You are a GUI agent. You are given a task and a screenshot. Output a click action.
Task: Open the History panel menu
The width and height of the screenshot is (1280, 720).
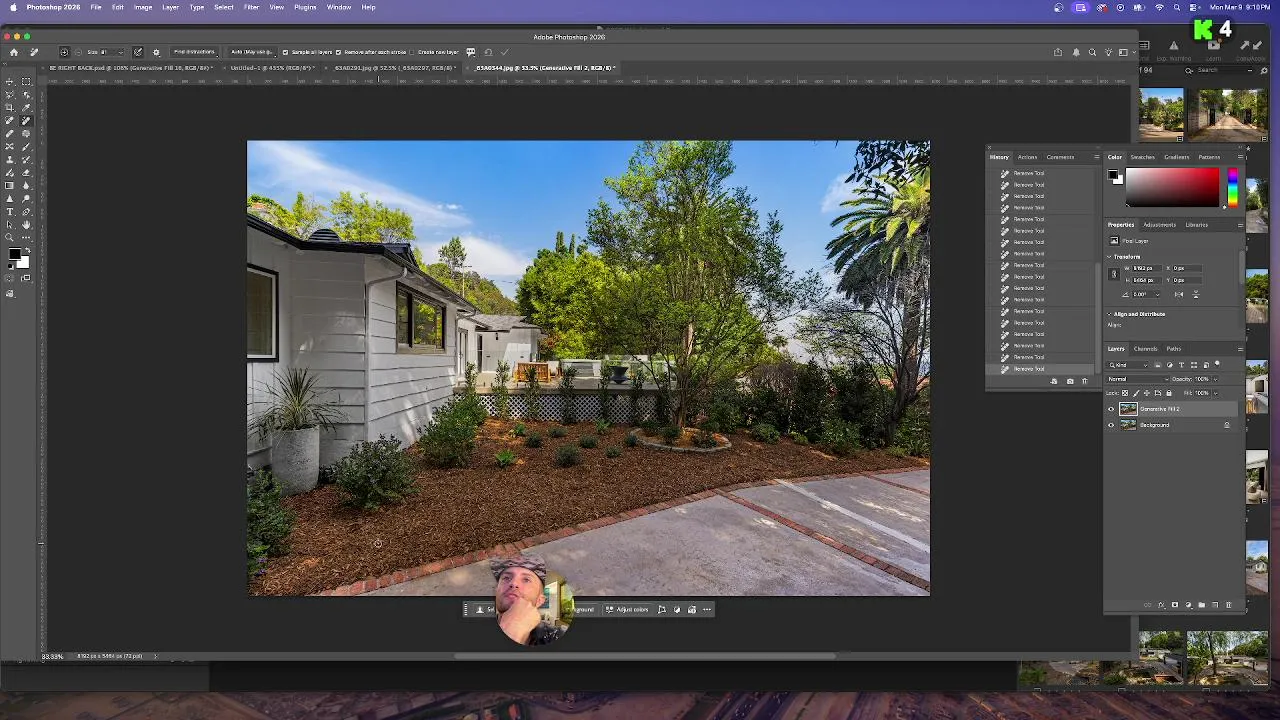click(1096, 157)
